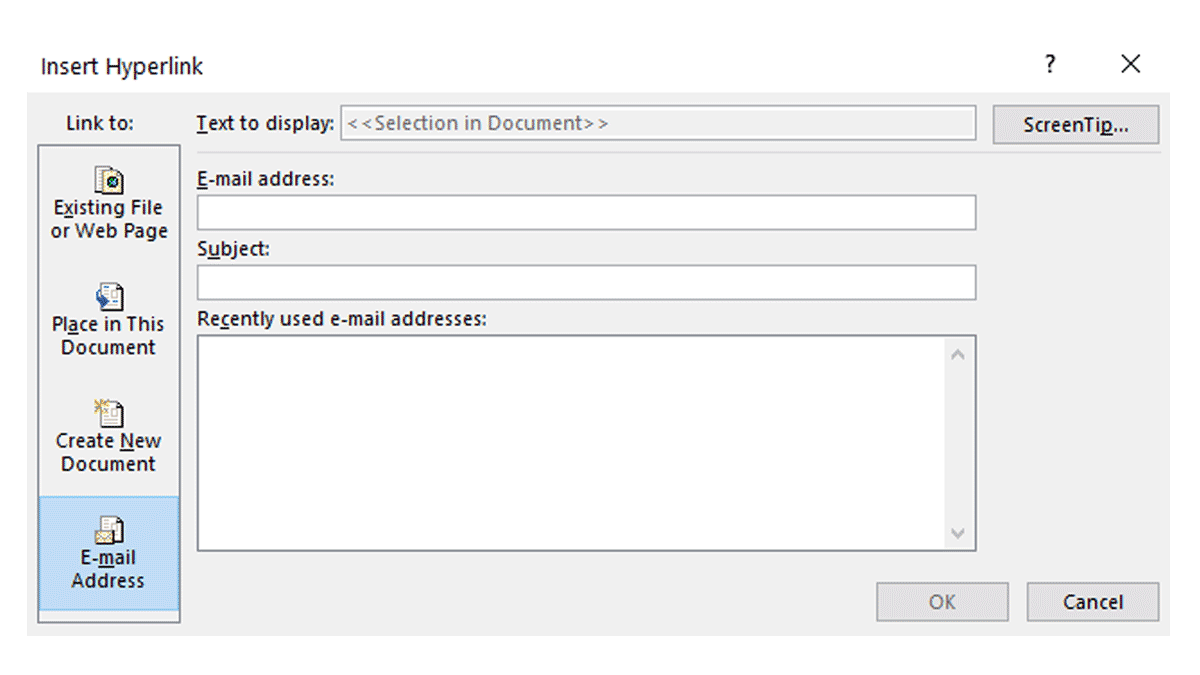The image size is (1200, 675).
Task: Close the Insert Hyperlink dialog
Action: point(1130,65)
